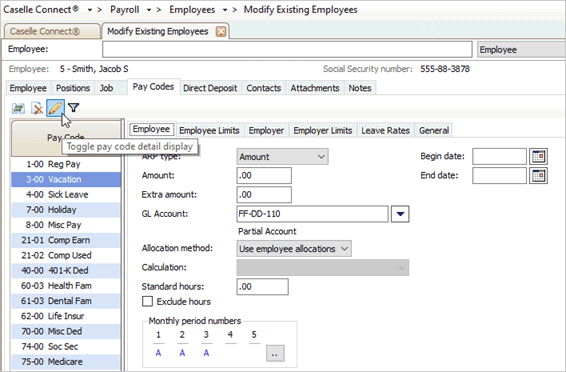Click the Standard hours input field
Viewport: 566px width, 372px height.
coord(262,287)
